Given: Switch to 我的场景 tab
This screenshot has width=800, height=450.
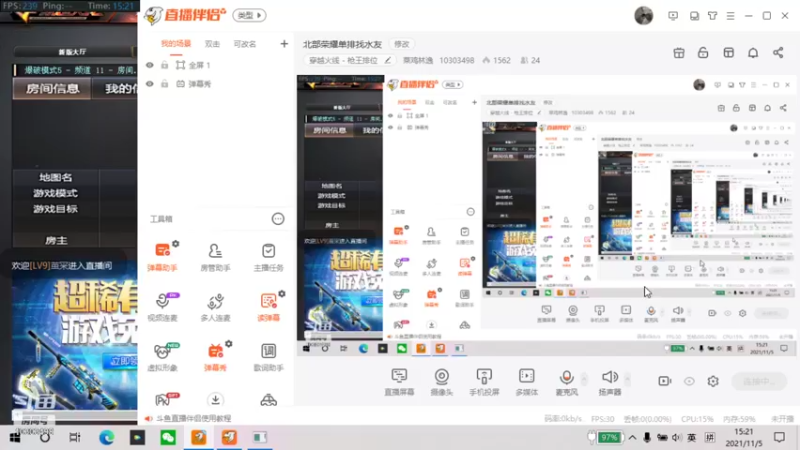Looking at the screenshot, I should 176,43.
